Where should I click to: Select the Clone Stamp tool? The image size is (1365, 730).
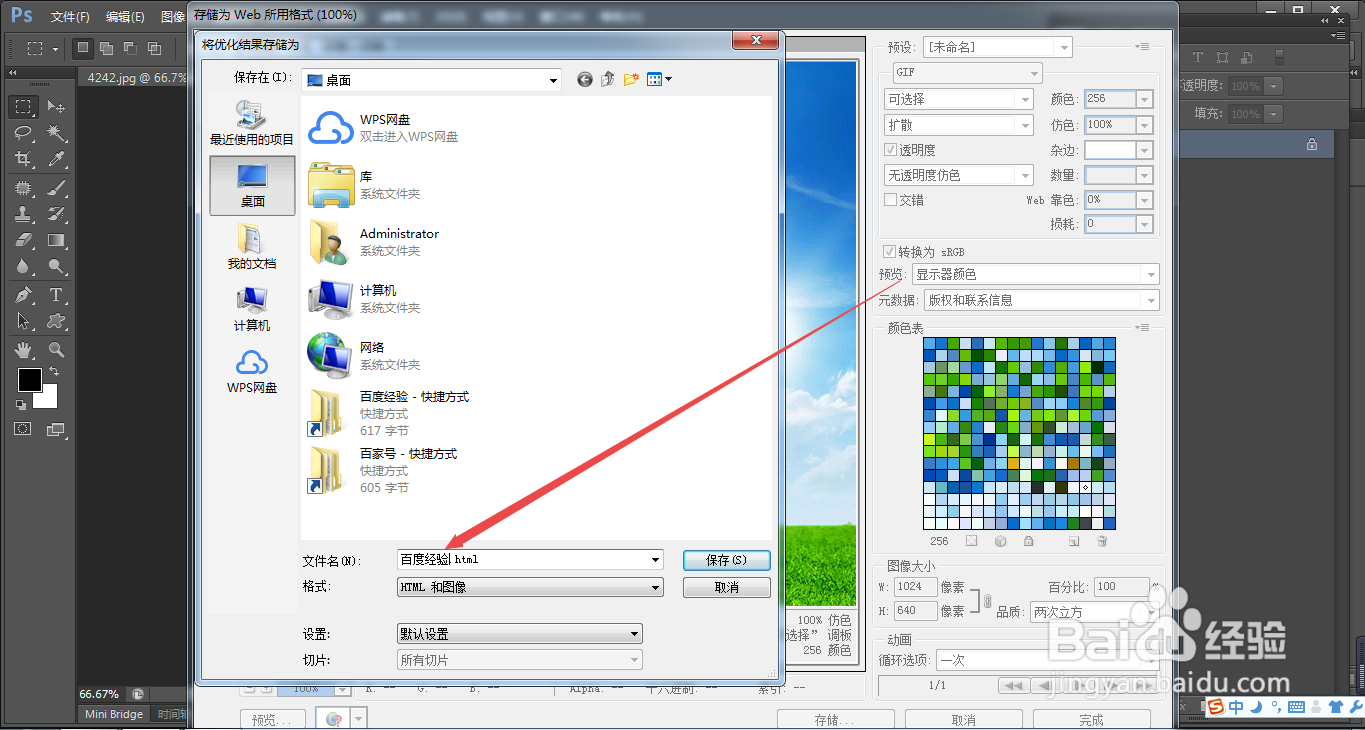24,214
